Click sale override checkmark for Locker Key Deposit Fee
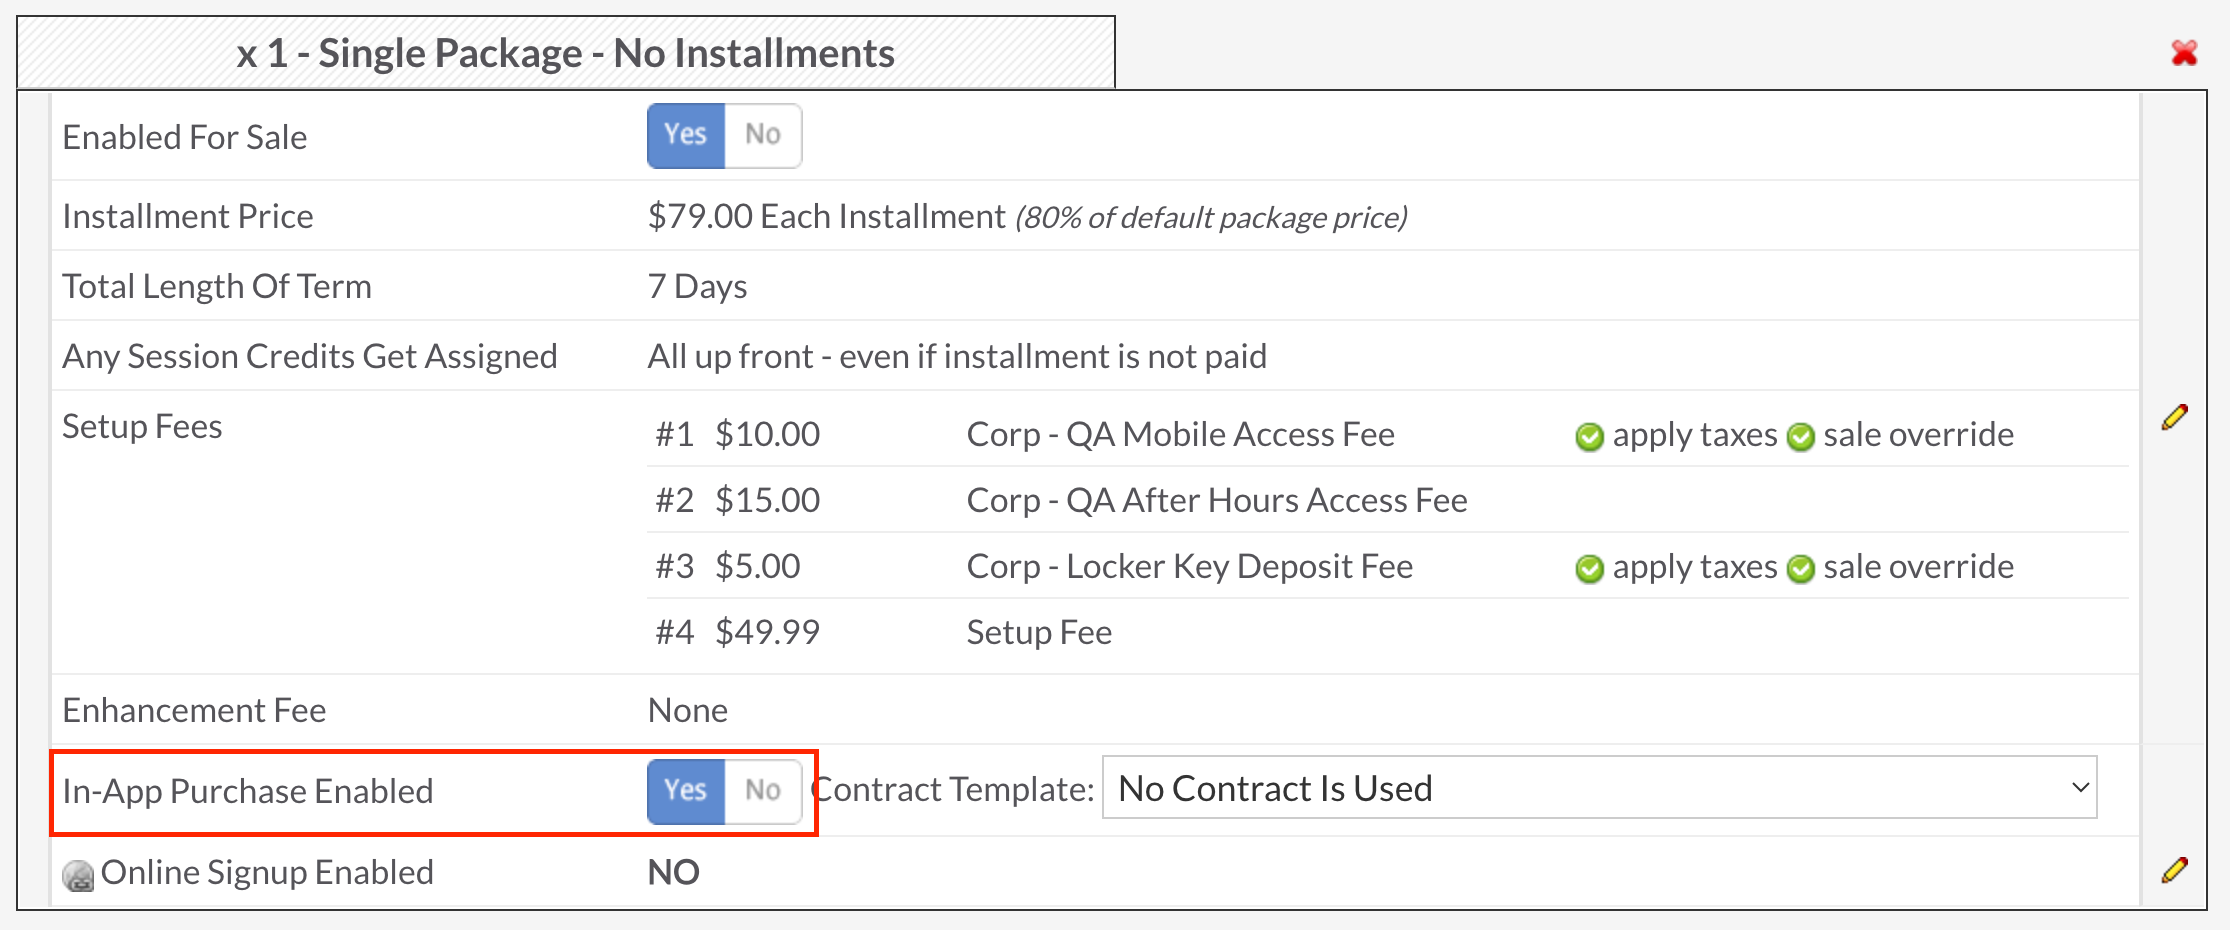Screen dimensions: 2230x930 pyautogui.click(x=1800, y=569)
